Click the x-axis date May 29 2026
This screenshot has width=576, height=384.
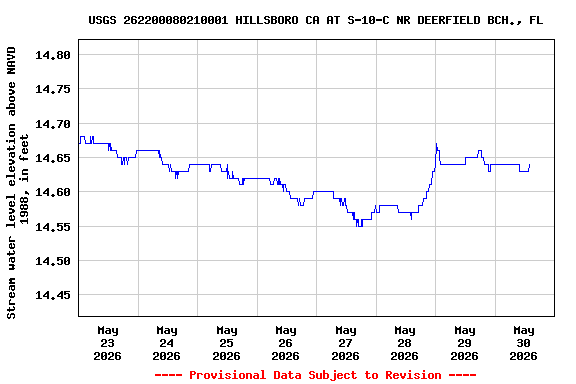464,343
